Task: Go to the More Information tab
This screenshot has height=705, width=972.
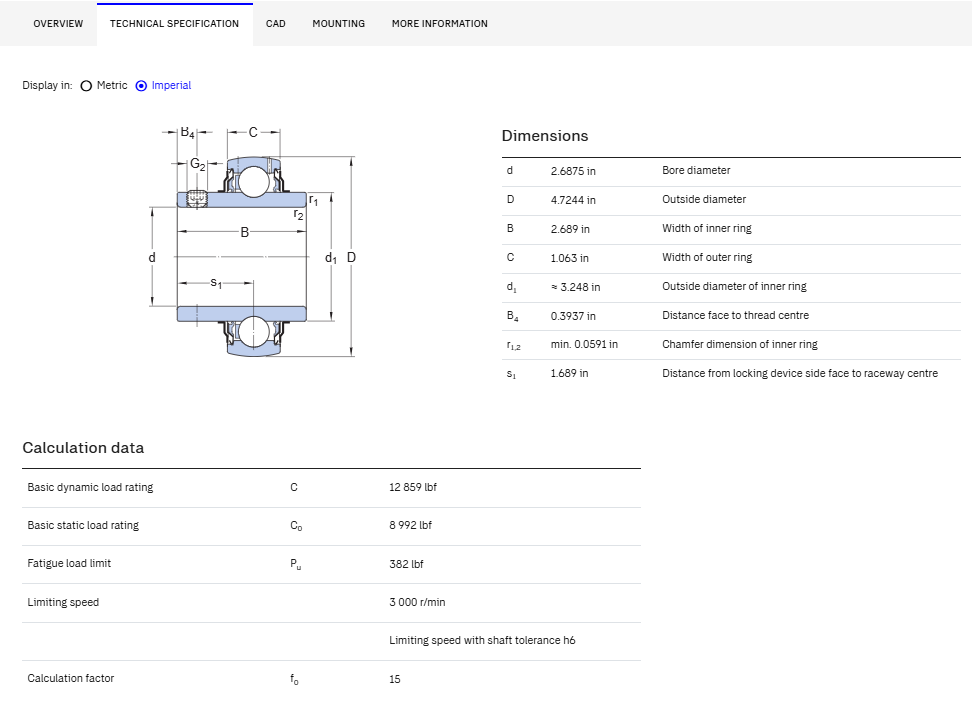Action: [440, 24]
